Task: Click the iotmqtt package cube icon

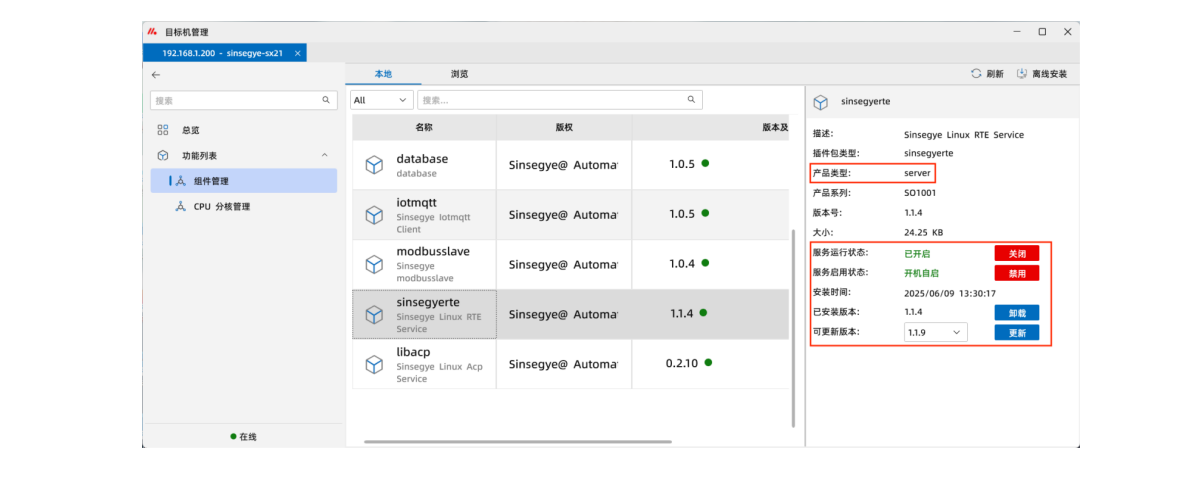Action: pyautogui.click(x=374, y=215)
